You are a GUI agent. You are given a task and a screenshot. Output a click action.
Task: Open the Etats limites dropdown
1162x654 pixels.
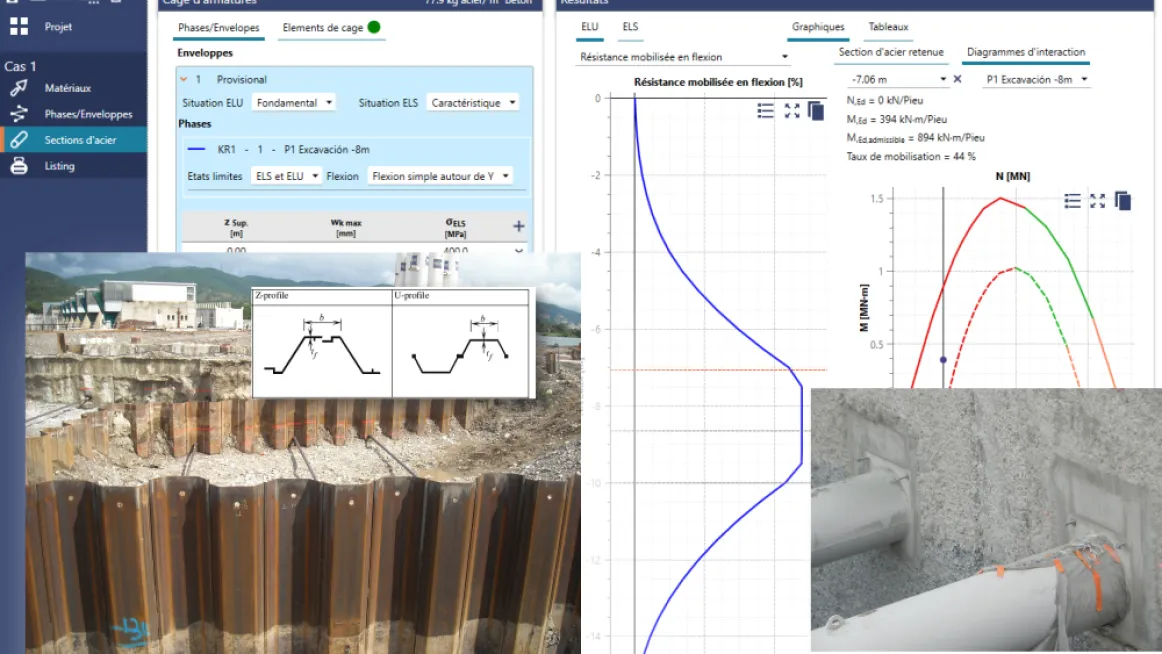click(284, 176)
